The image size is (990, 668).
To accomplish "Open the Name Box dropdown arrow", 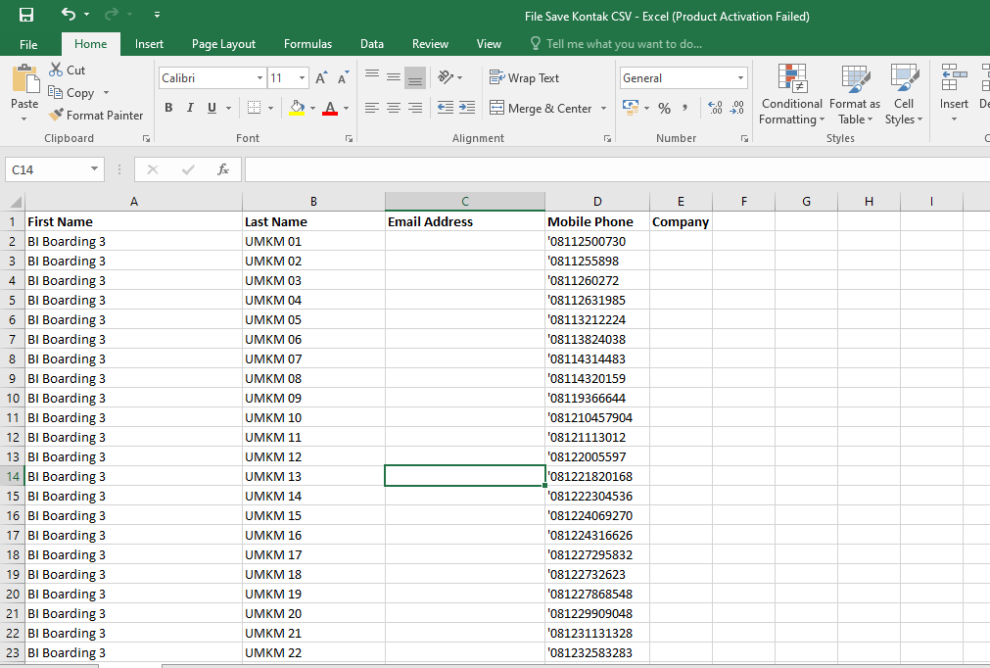I will tap(95, 170).
